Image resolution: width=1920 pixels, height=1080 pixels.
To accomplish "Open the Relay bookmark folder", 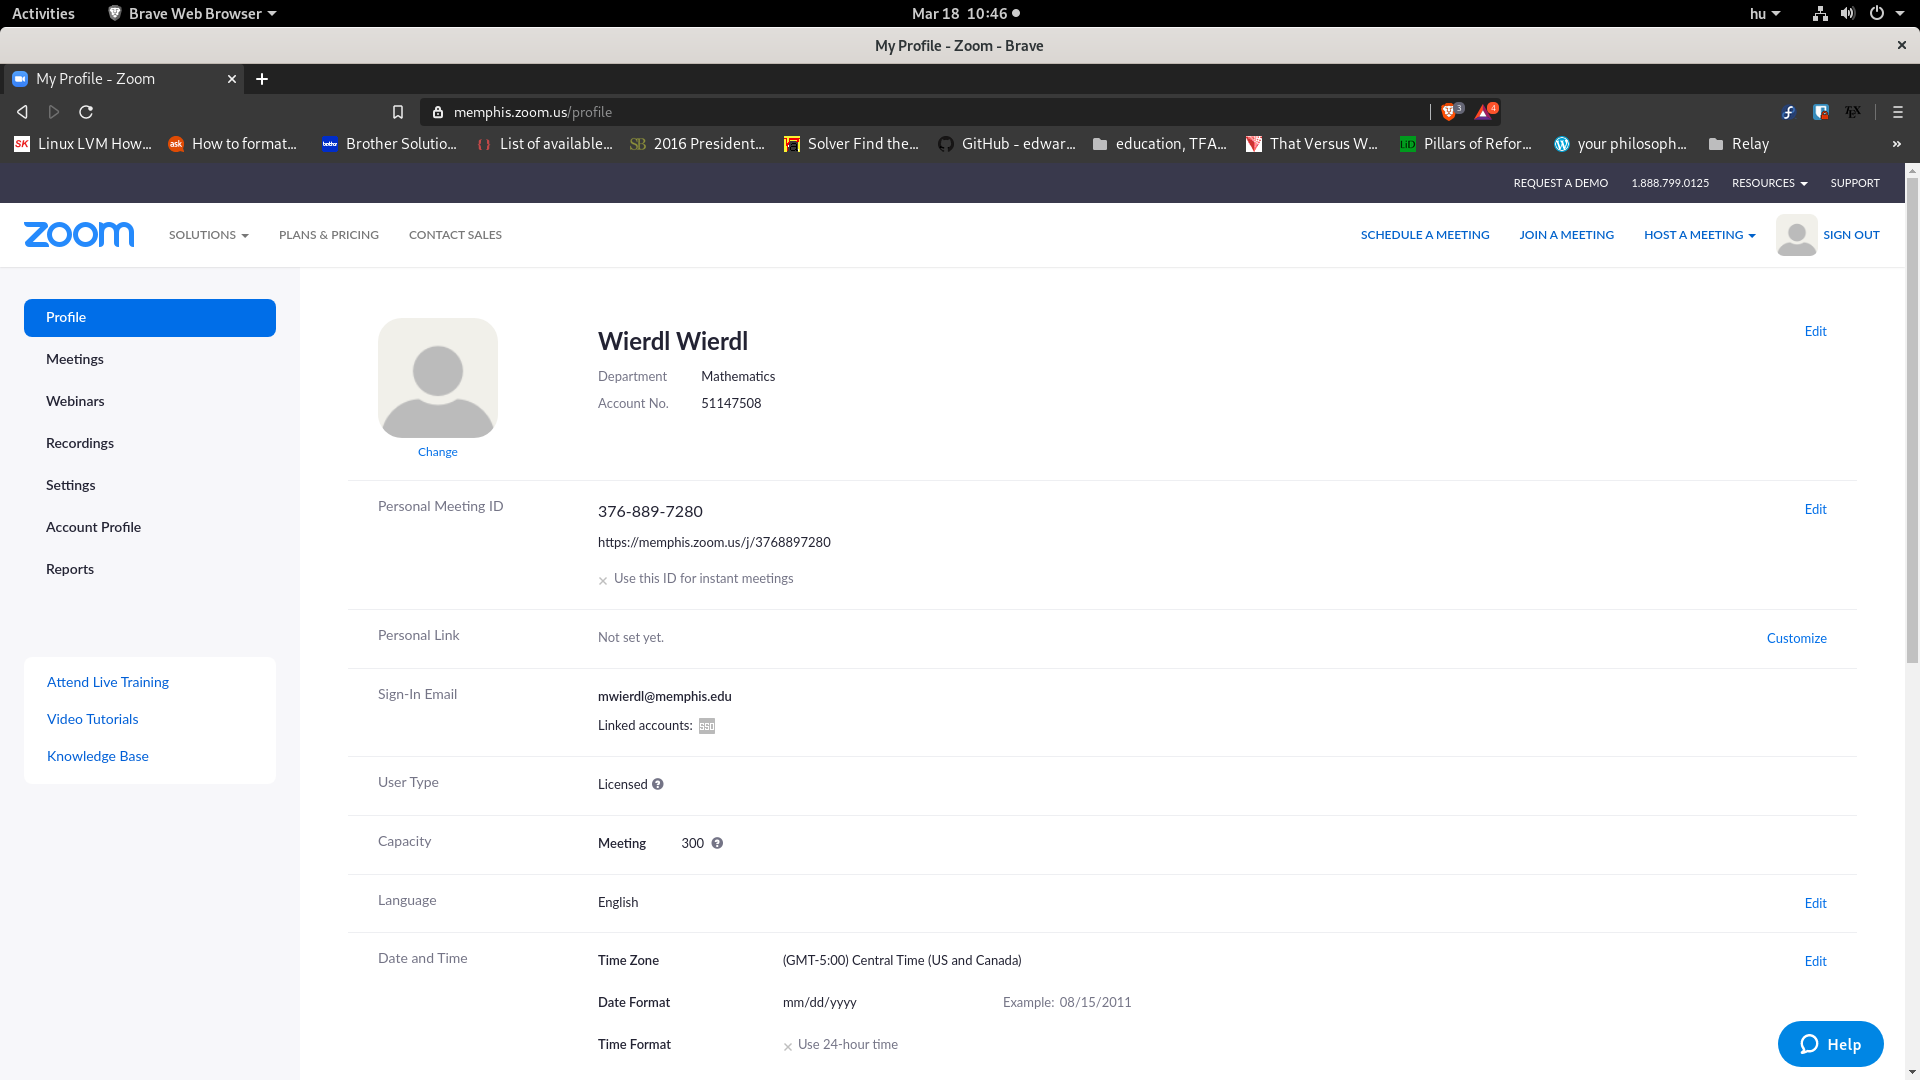I will pyautogui.click(x=1739, y=144).
